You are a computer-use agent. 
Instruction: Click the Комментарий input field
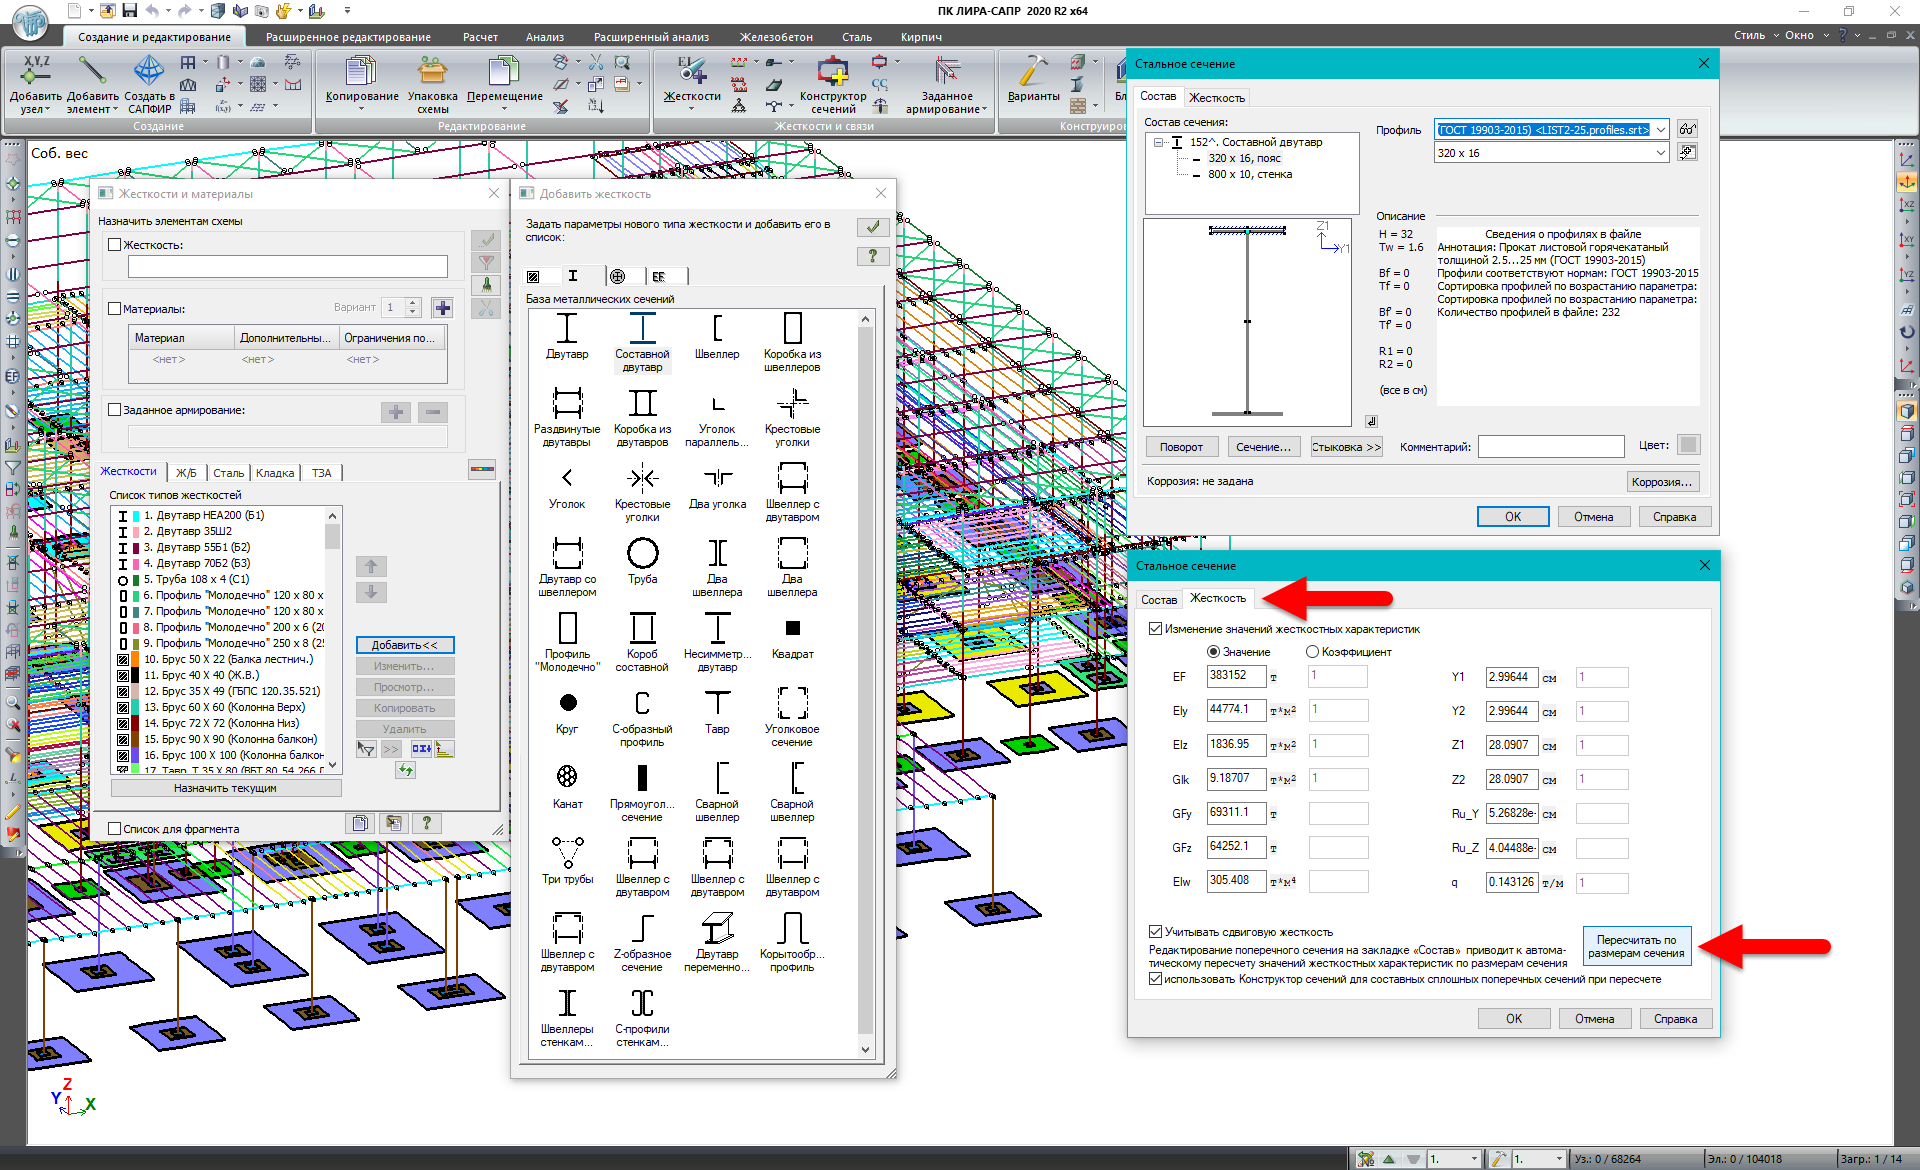(x=1550, y=447)
